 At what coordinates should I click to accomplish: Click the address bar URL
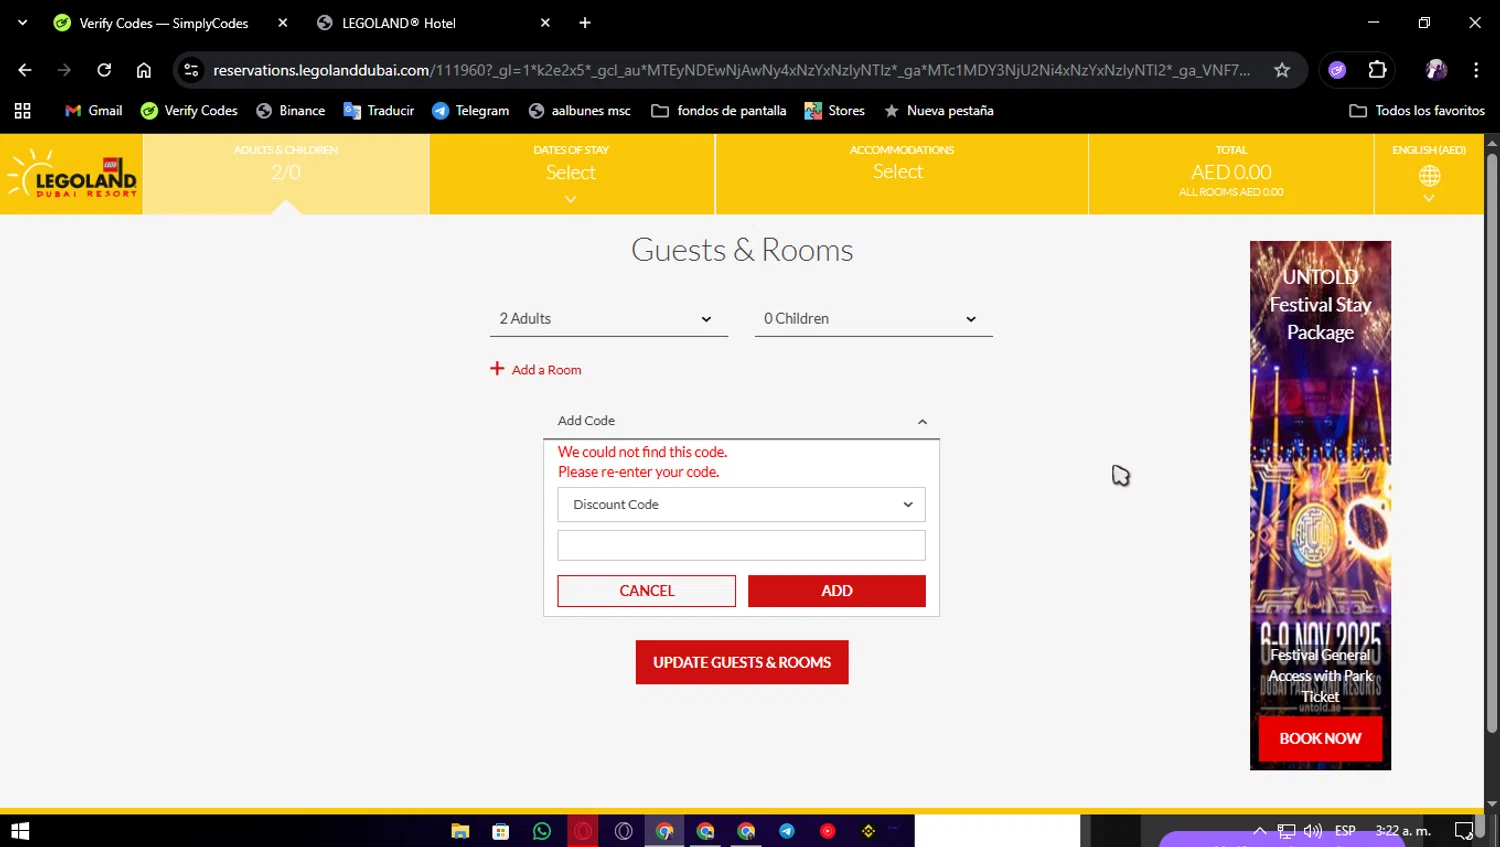click(x=731, y=70)
